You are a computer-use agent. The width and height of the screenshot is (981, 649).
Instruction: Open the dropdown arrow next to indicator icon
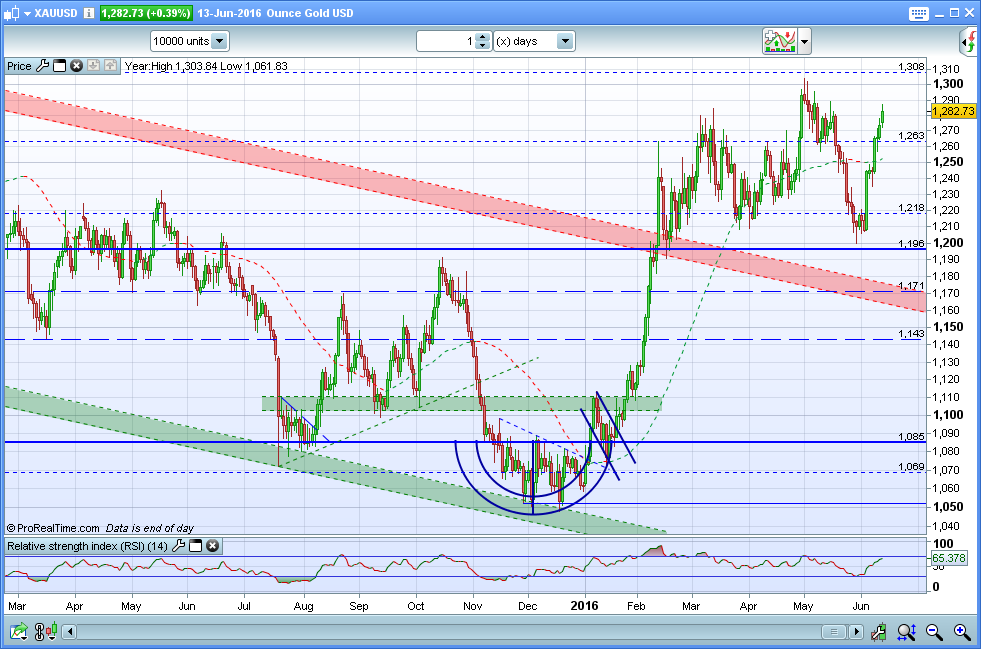pos(804,42)
